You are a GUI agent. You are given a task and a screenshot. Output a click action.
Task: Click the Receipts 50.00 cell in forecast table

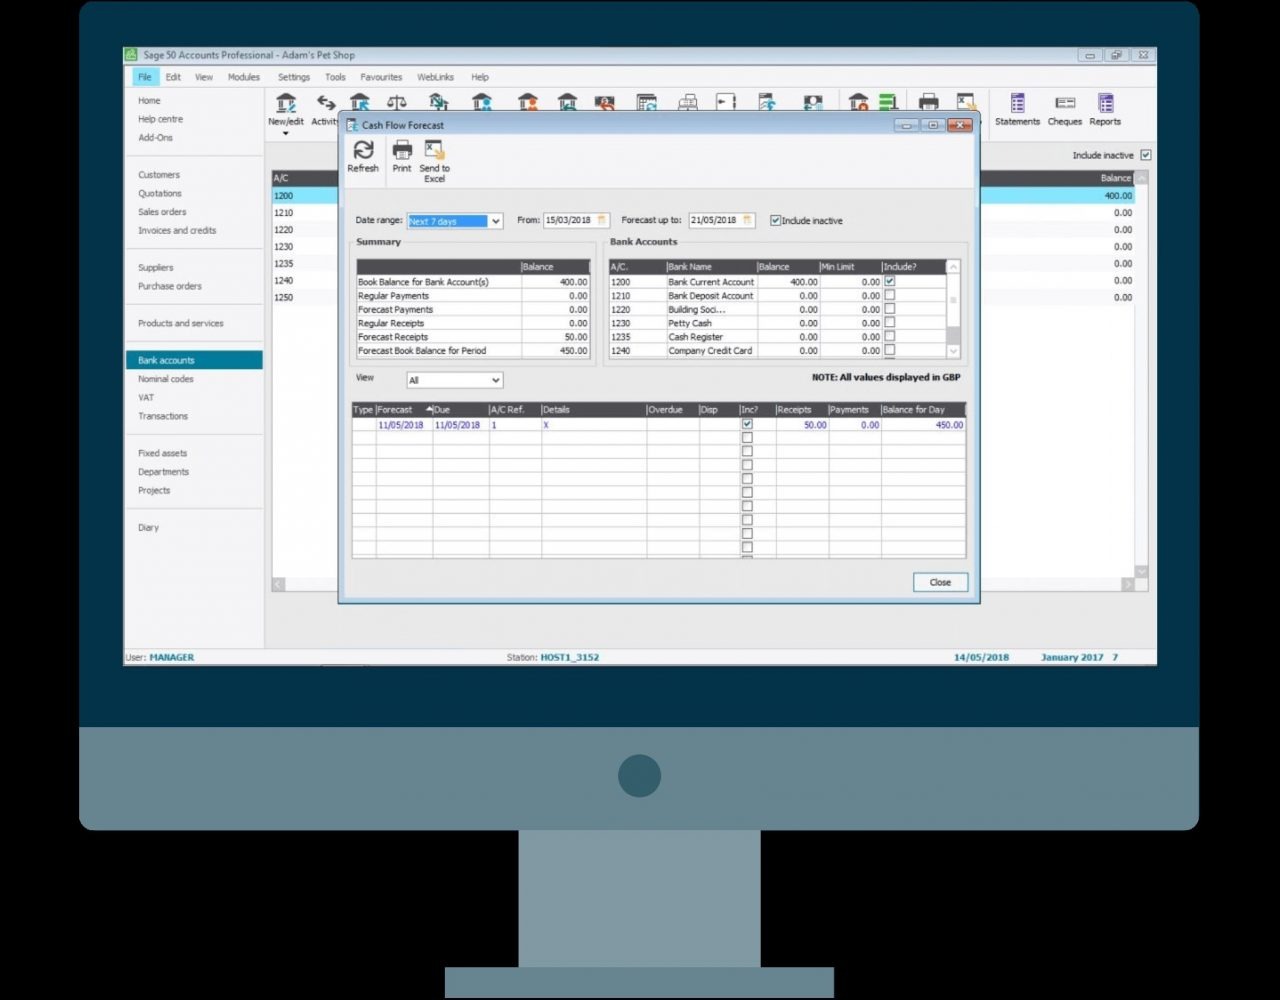click(x=802, y=425)
